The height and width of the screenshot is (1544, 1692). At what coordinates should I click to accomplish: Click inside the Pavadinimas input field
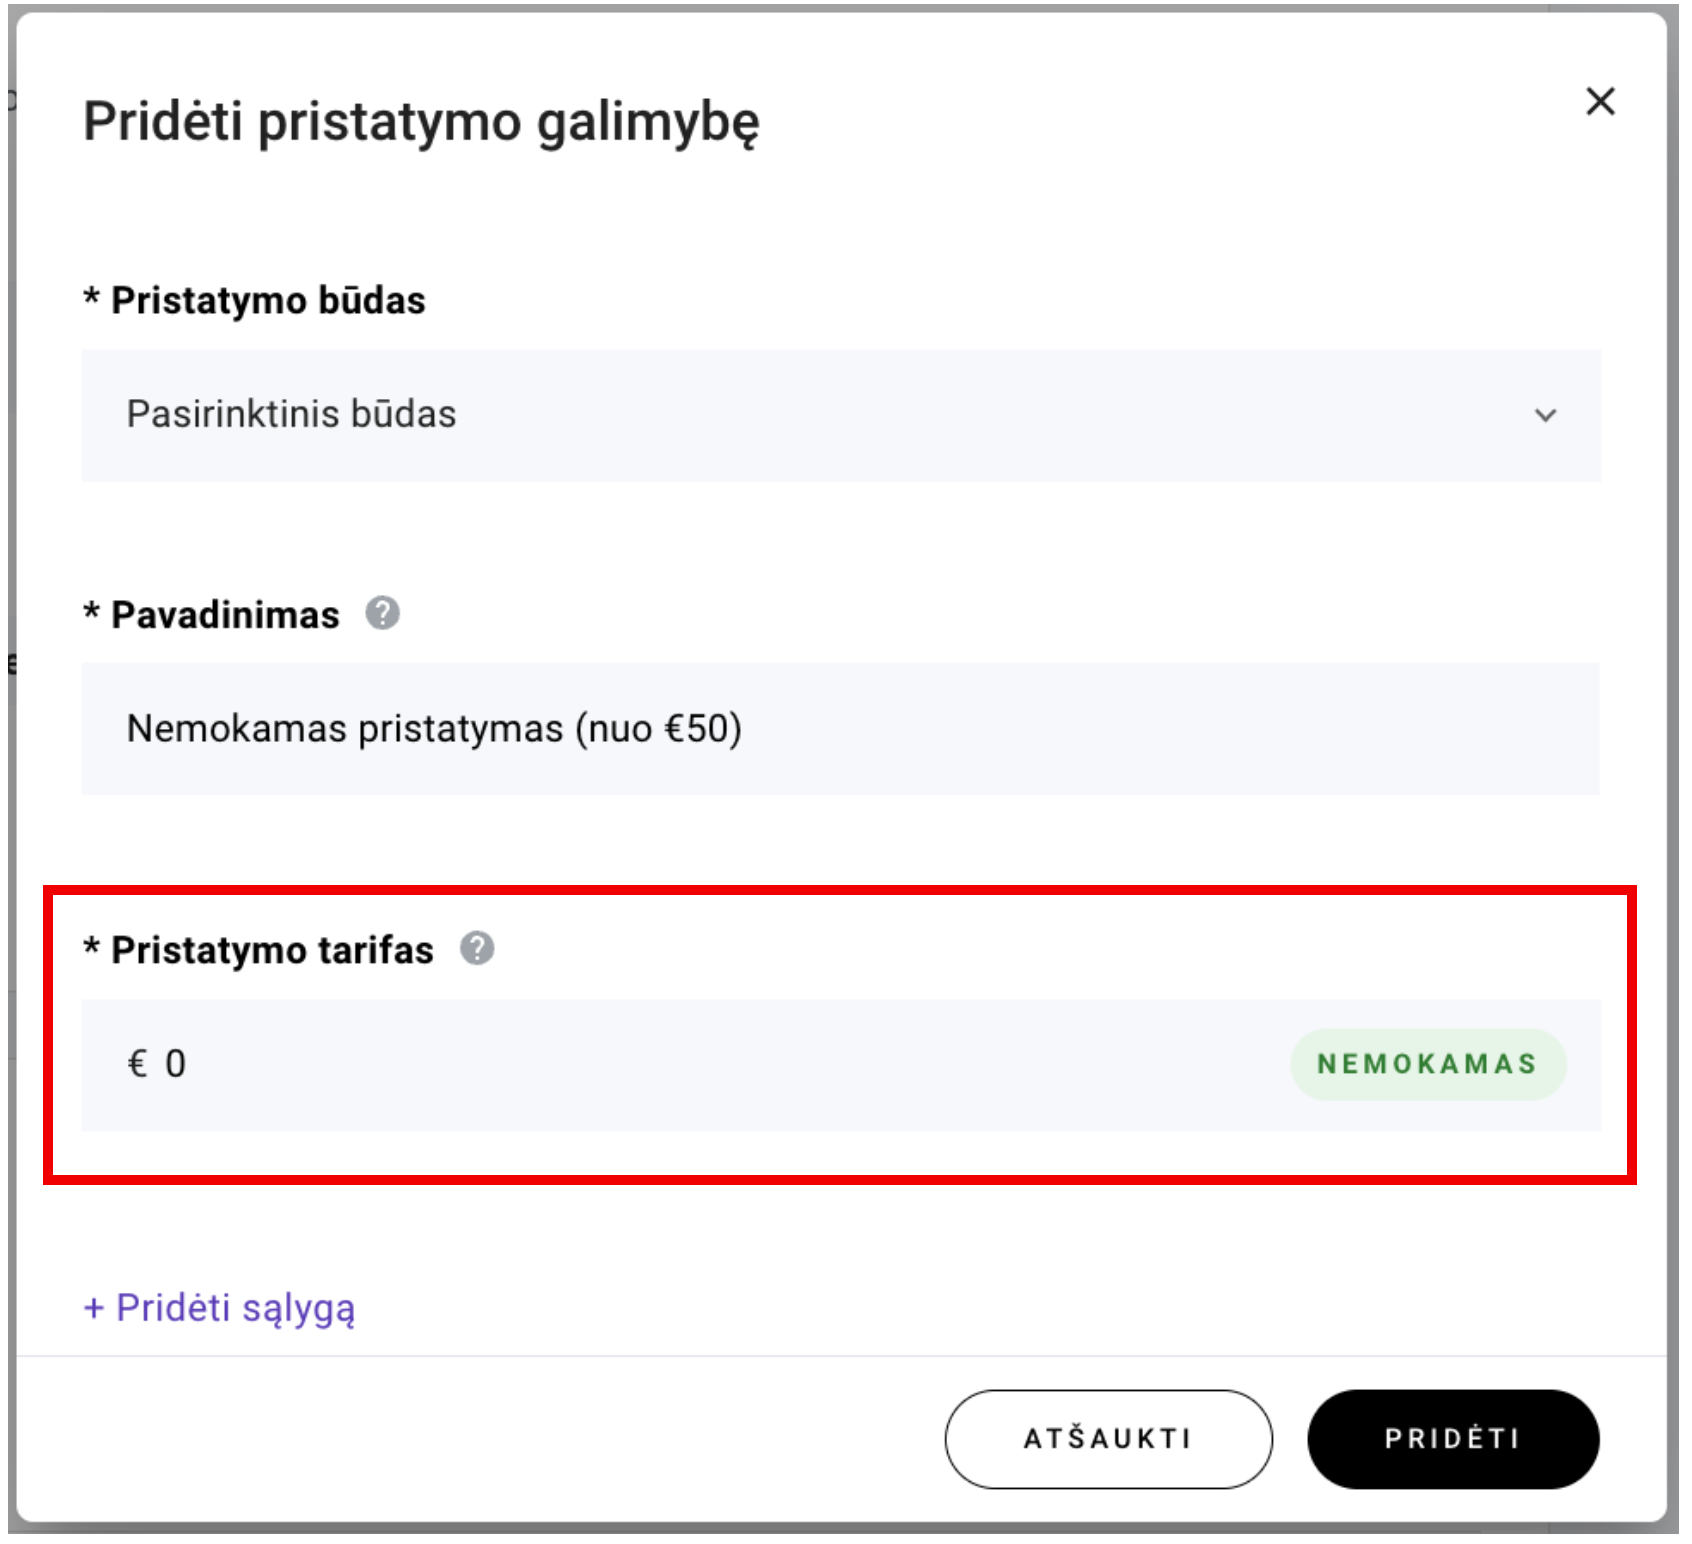700,728
